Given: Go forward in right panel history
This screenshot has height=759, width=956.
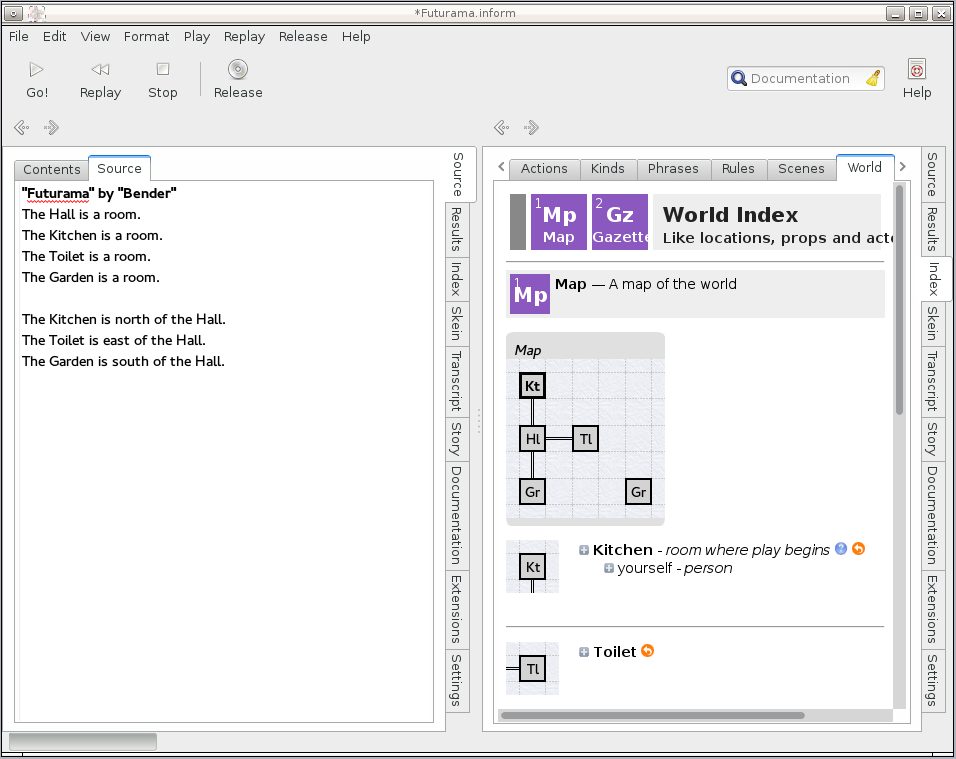Looking at the screenshot, I should tap(531, 127).
